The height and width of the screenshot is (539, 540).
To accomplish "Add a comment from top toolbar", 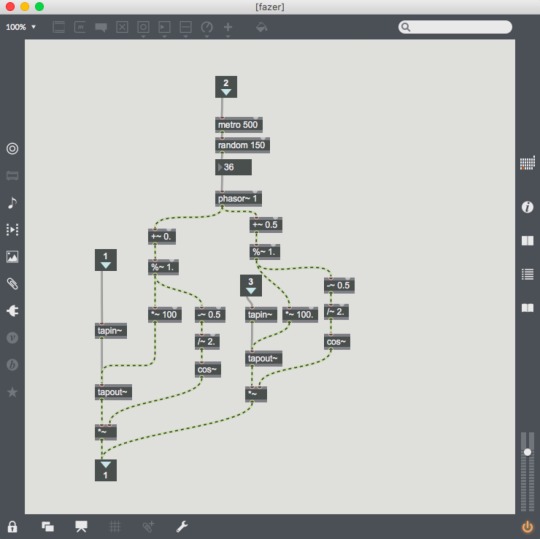I will [x=101, y=27].
